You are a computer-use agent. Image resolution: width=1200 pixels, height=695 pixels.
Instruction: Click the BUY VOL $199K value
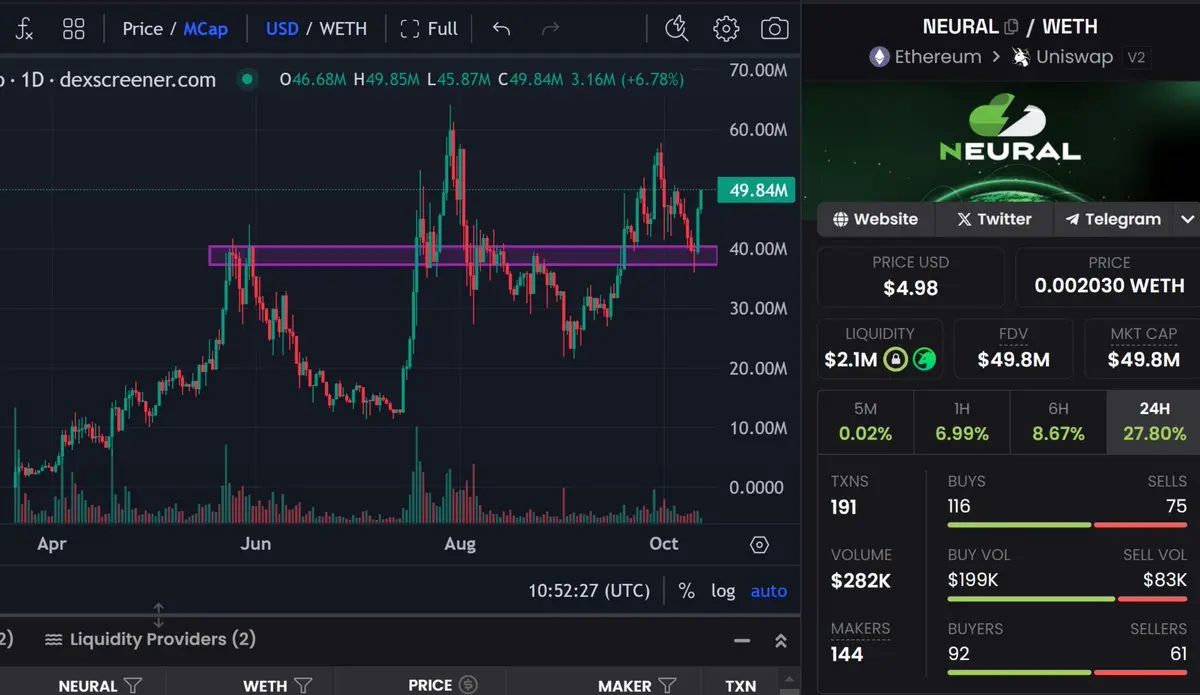[972, 579]
